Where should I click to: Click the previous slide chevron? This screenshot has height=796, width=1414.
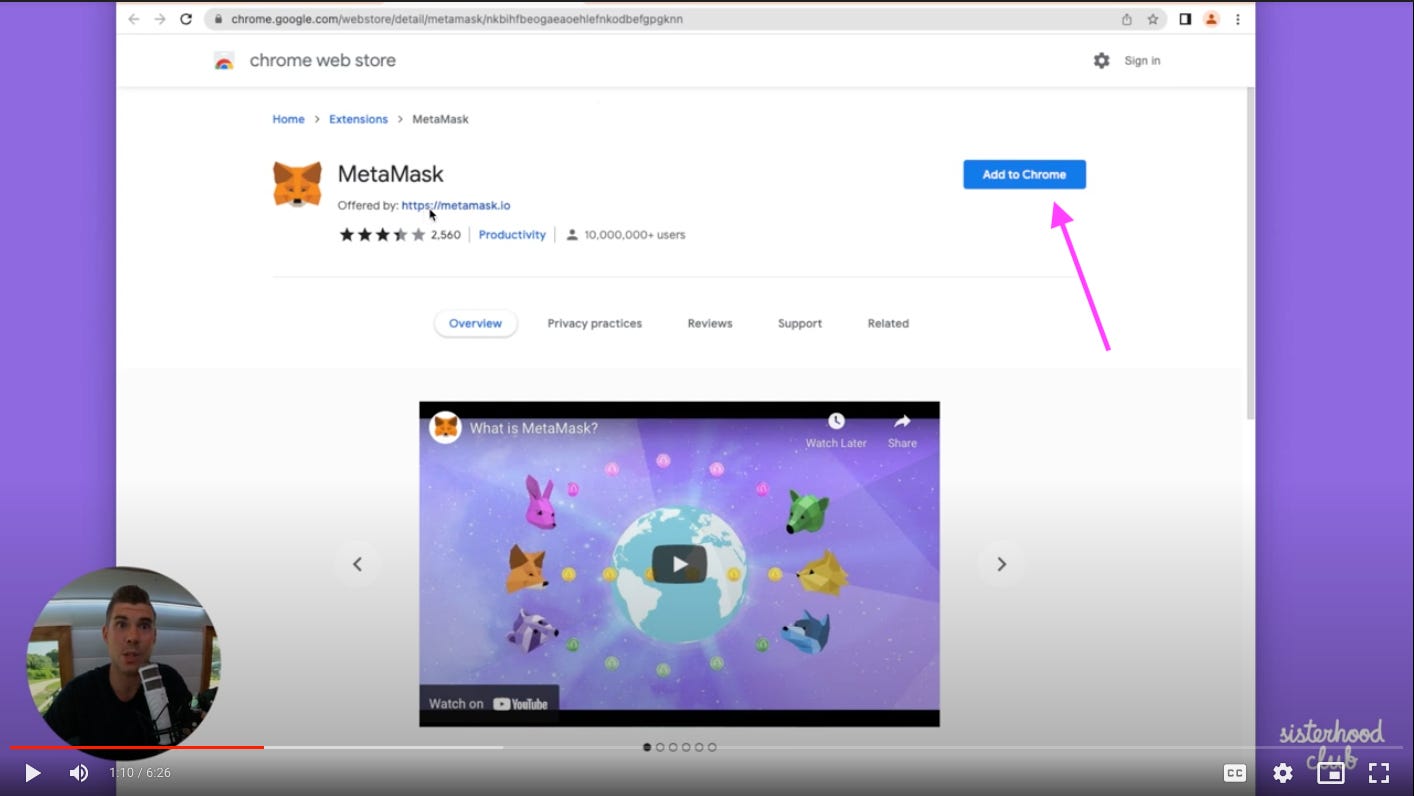[x=357, y=564]
